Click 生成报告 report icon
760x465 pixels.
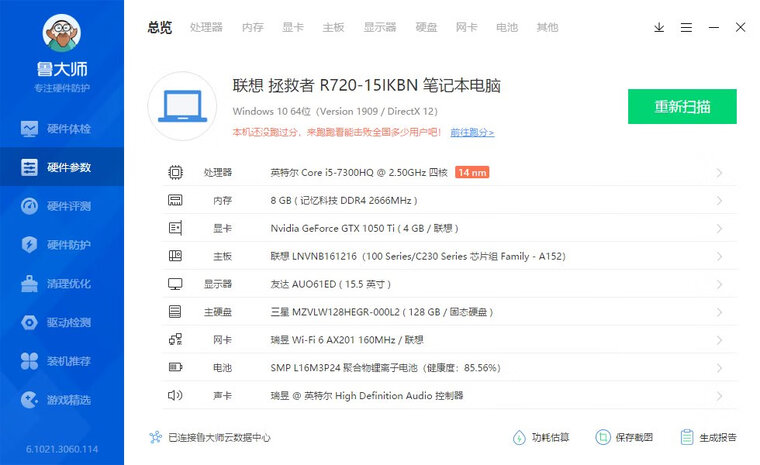coord(687,437)
